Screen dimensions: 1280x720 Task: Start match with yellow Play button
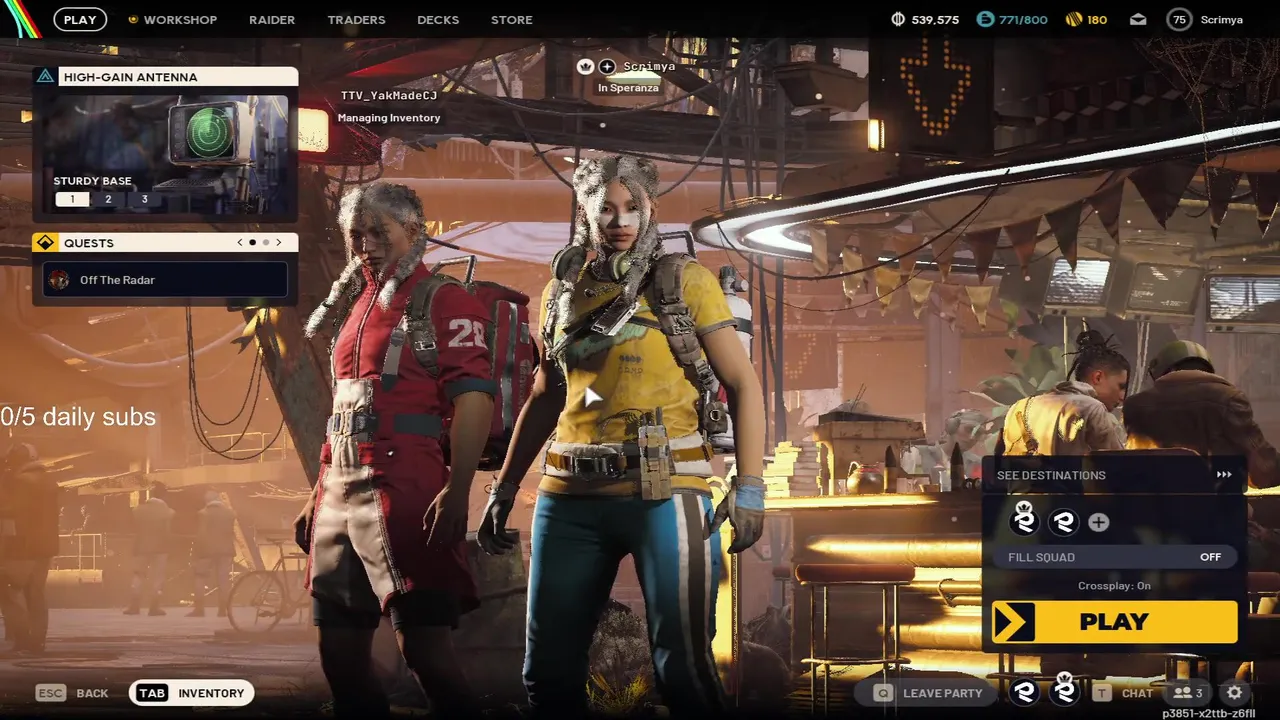tap(1114, 622)
